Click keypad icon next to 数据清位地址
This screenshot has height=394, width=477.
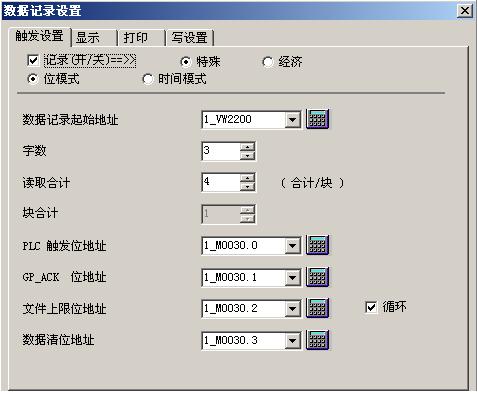coord(317,340)
